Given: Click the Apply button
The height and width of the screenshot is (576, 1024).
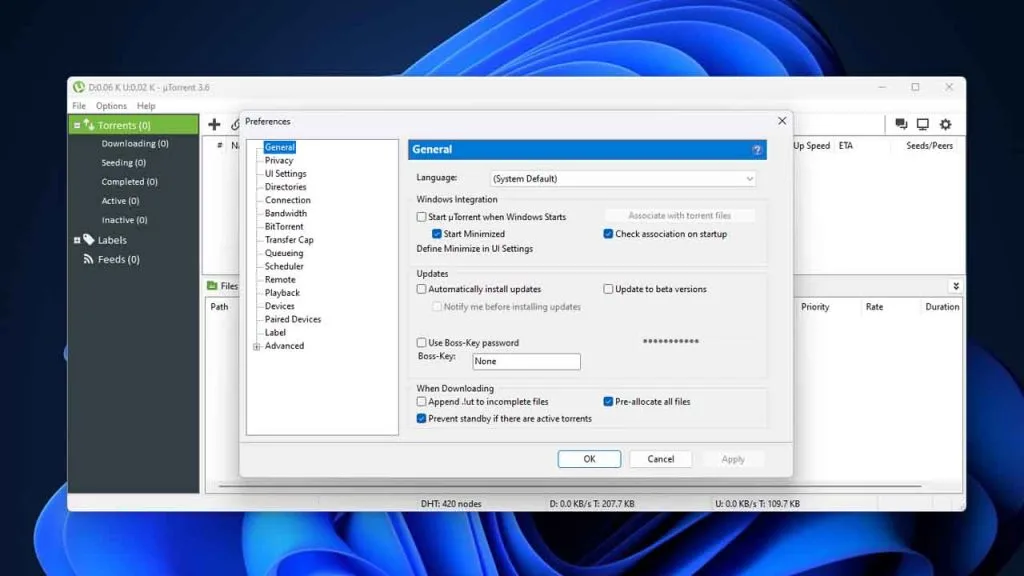Looking at the screenshot, I should pyautogui.click(x=733, y=459).
